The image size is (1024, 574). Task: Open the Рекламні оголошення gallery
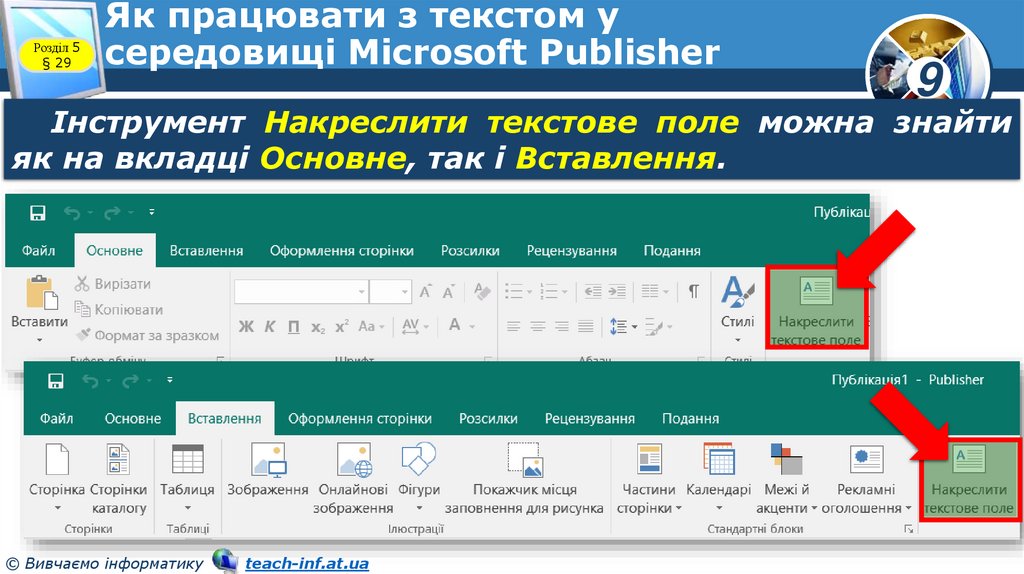(x=867, y=478)
